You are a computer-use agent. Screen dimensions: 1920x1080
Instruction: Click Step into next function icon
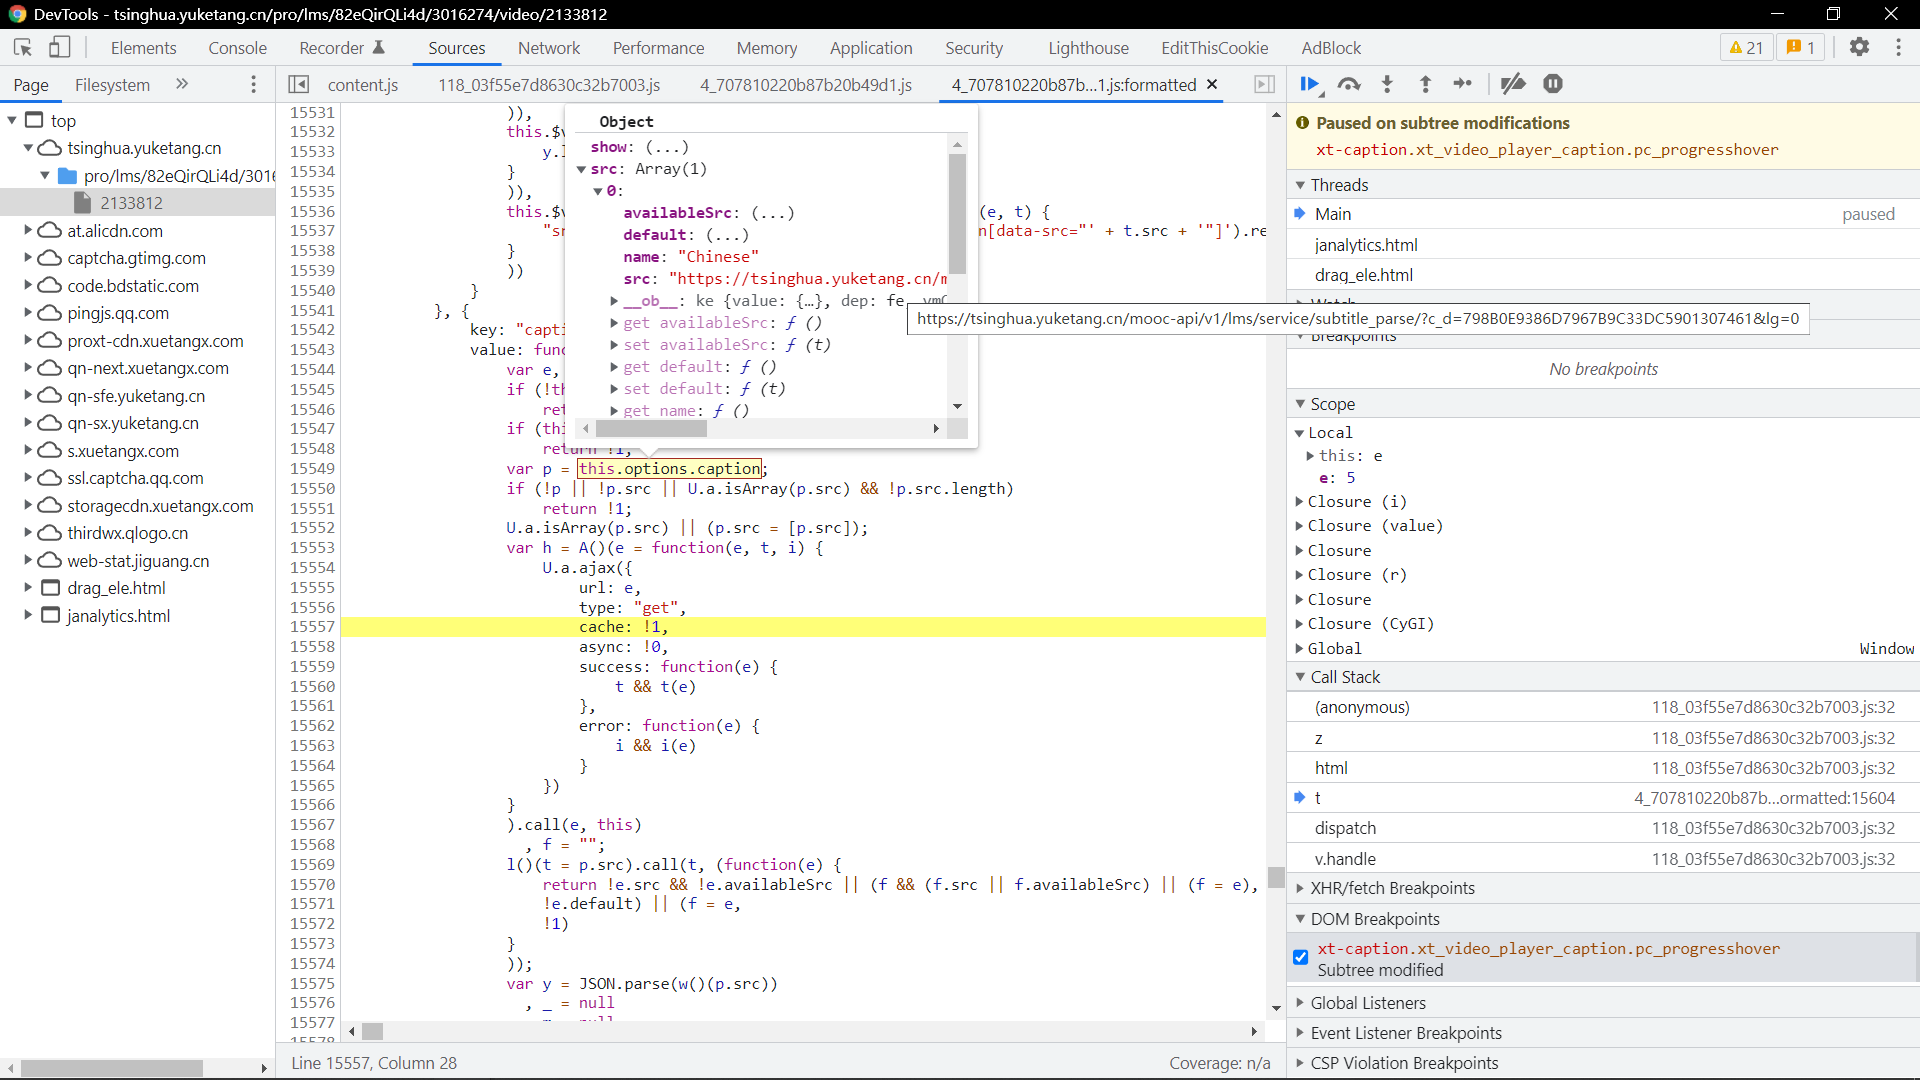(1387, 84)
